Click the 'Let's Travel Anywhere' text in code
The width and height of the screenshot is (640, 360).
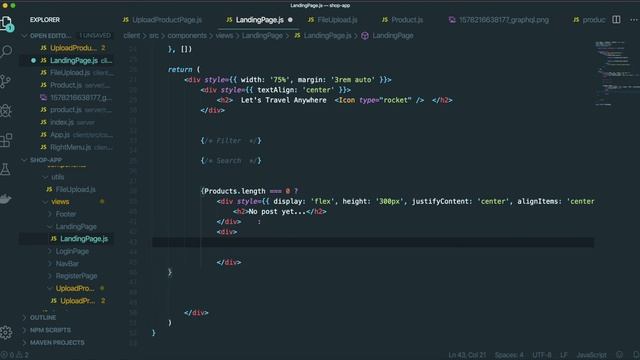[x=284, y=100]
